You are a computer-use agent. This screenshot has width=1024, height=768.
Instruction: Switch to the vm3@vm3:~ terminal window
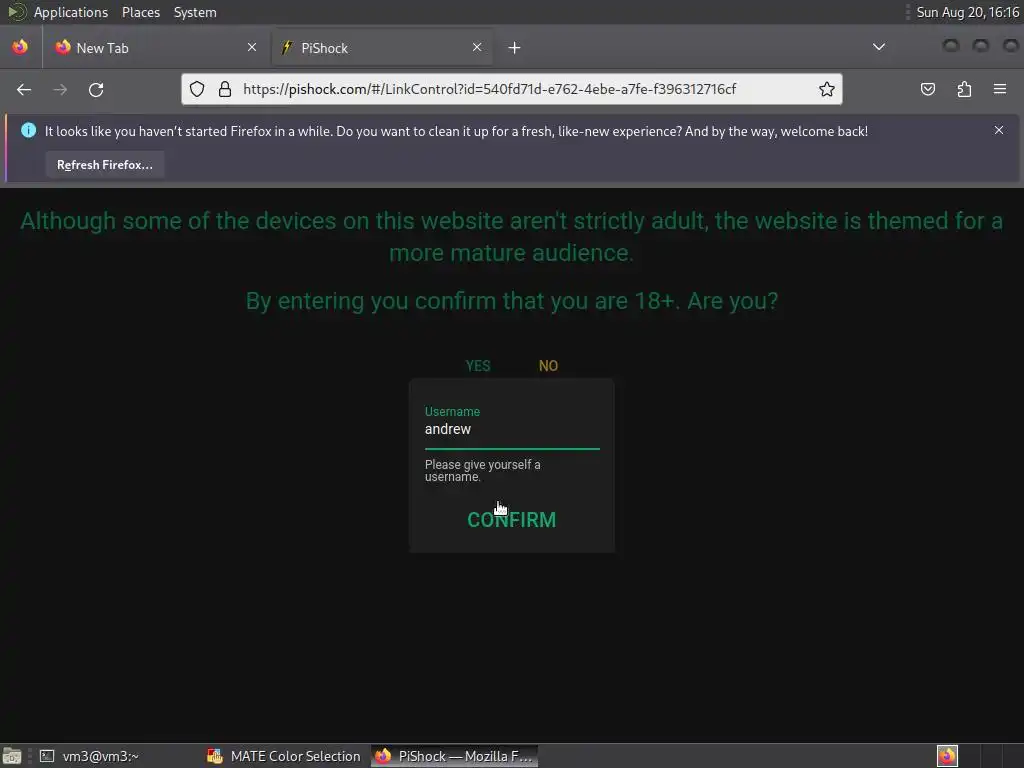(89, 756)
